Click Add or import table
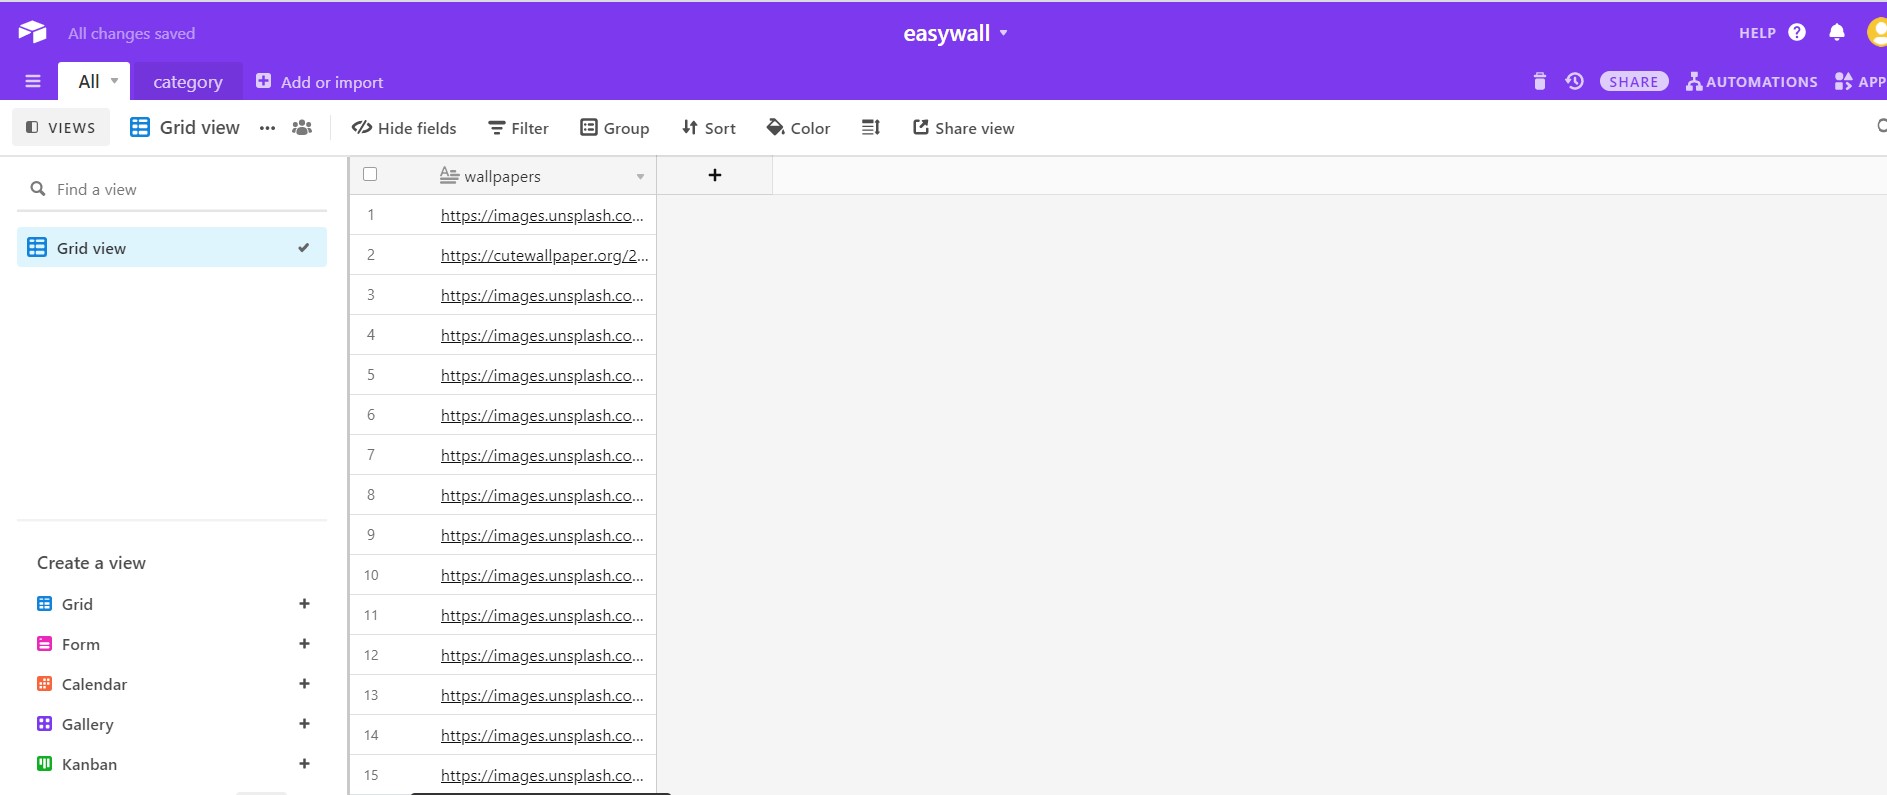Image resolution: width=1887 pixels, height=795 pixels. tap(319, 82)
